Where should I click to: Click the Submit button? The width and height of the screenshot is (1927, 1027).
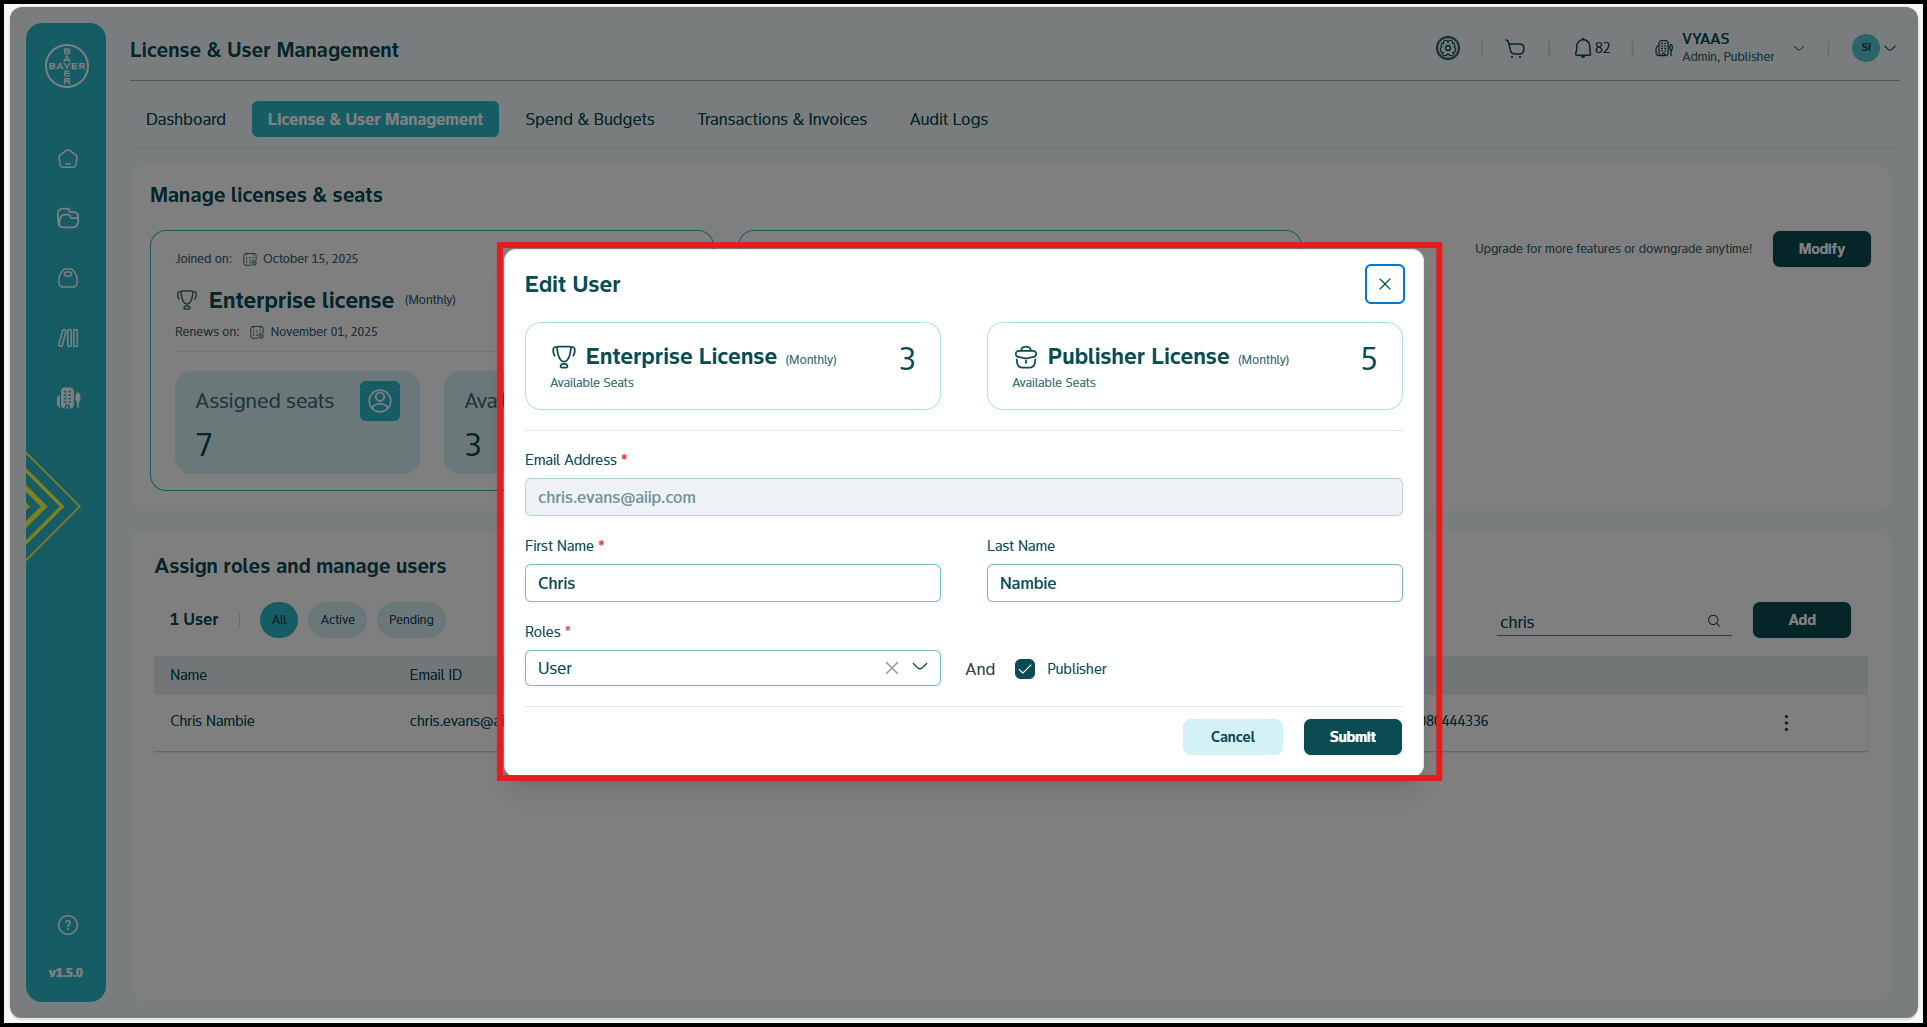coord(1352,737)
